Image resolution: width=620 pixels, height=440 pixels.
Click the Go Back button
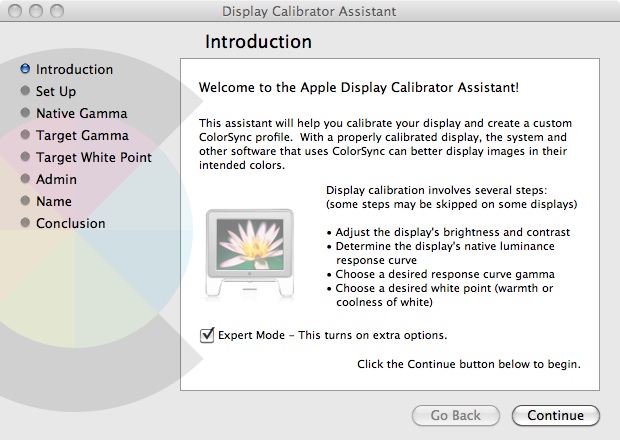(456, 415)
